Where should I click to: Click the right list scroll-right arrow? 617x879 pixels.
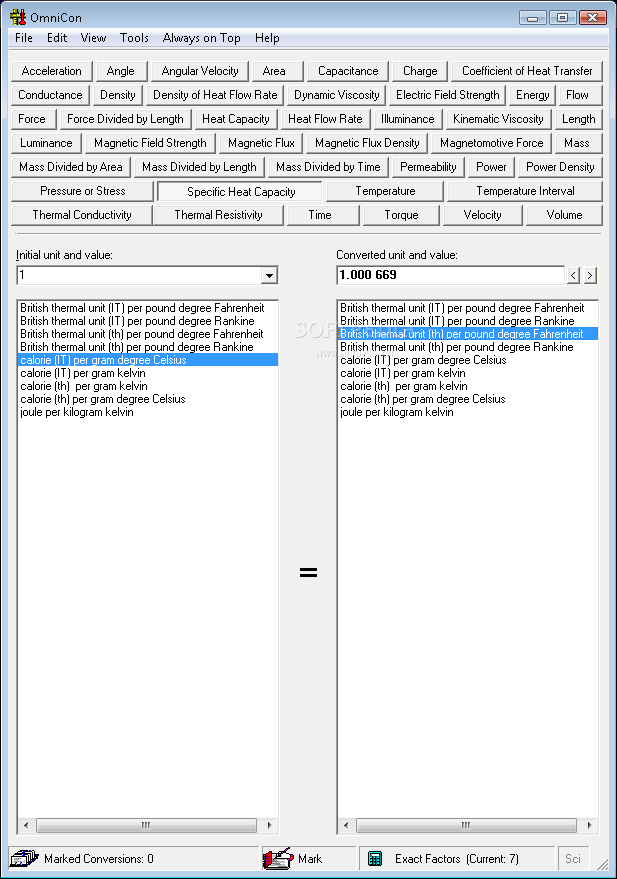pos(589,825)
